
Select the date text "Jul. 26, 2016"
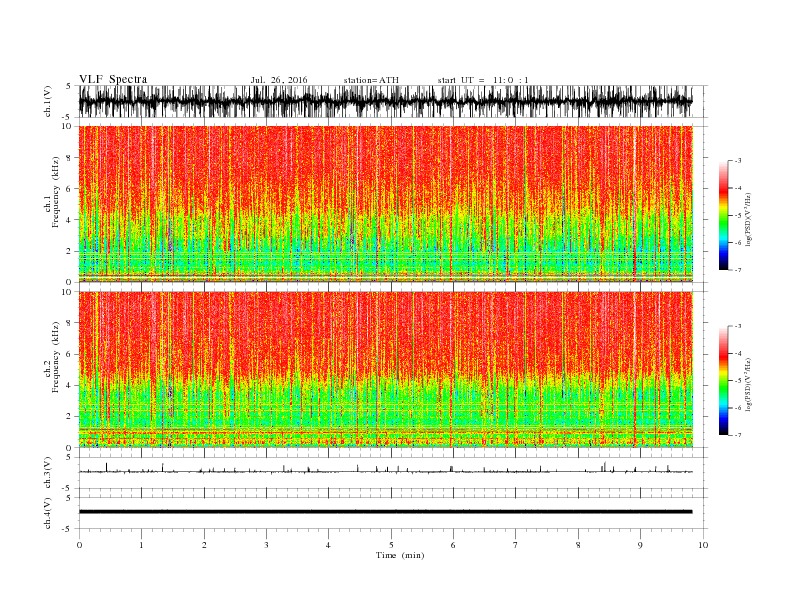pos(279,80)
